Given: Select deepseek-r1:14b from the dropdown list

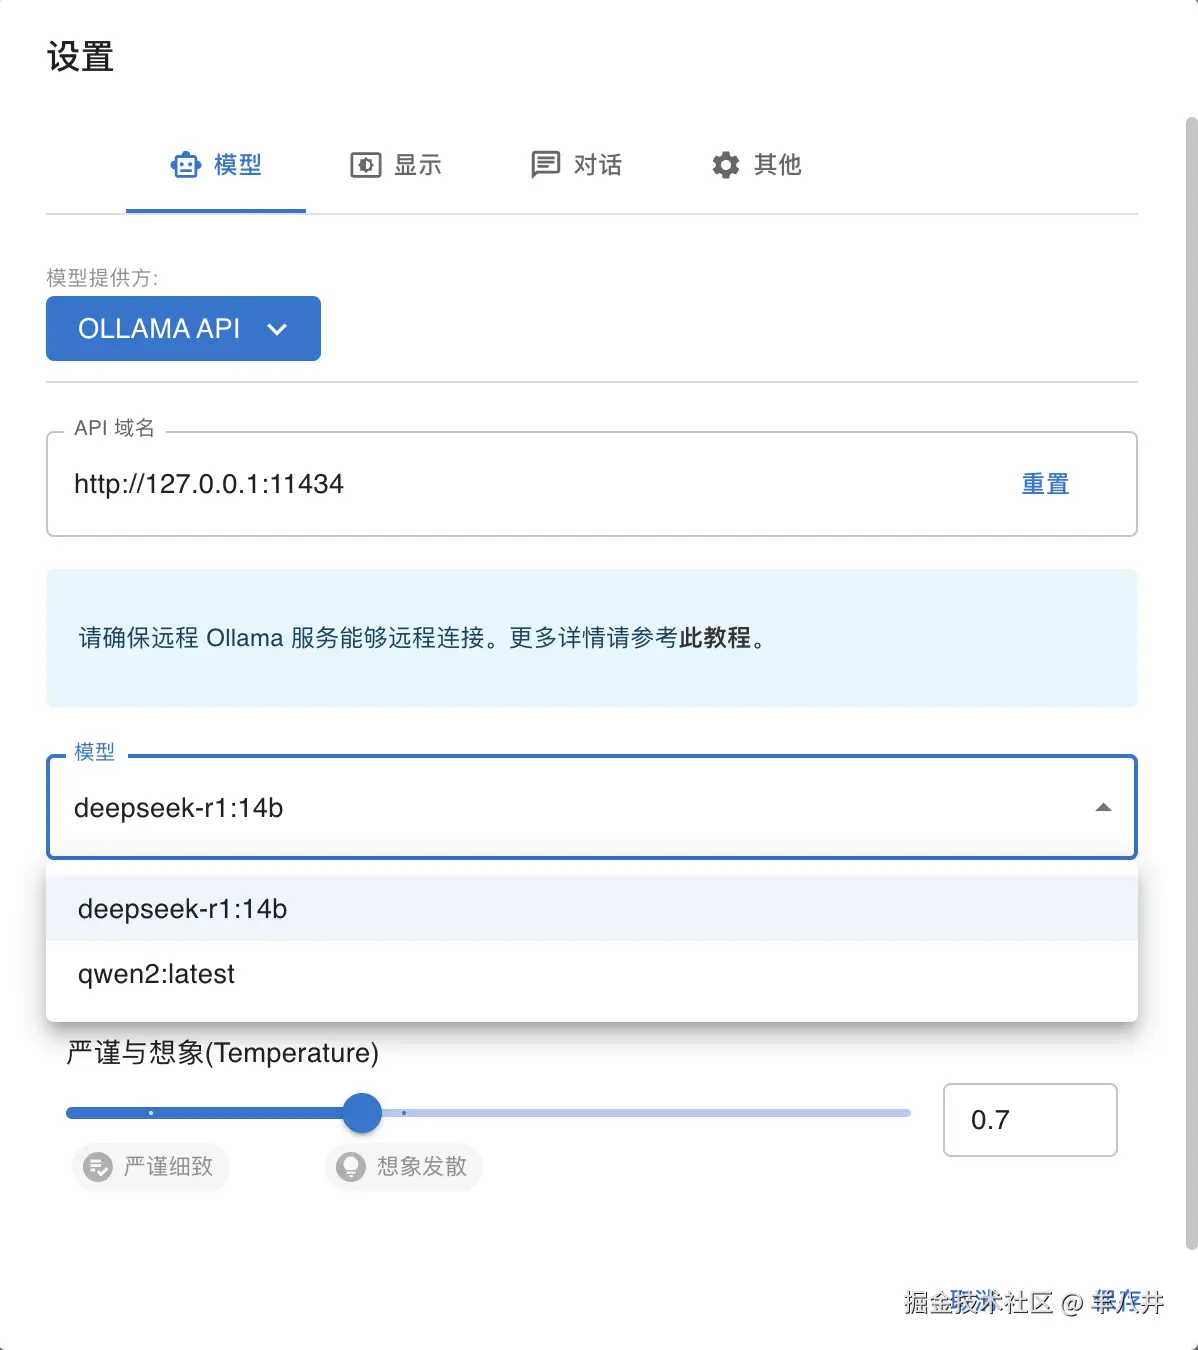Looking at the screenshot, I should [x=592, y=909].
